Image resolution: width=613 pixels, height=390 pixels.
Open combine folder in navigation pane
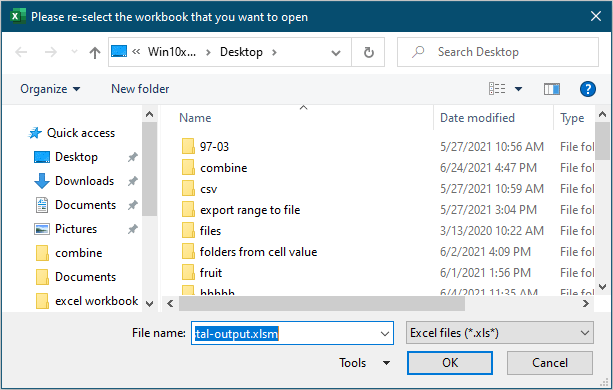78,253
